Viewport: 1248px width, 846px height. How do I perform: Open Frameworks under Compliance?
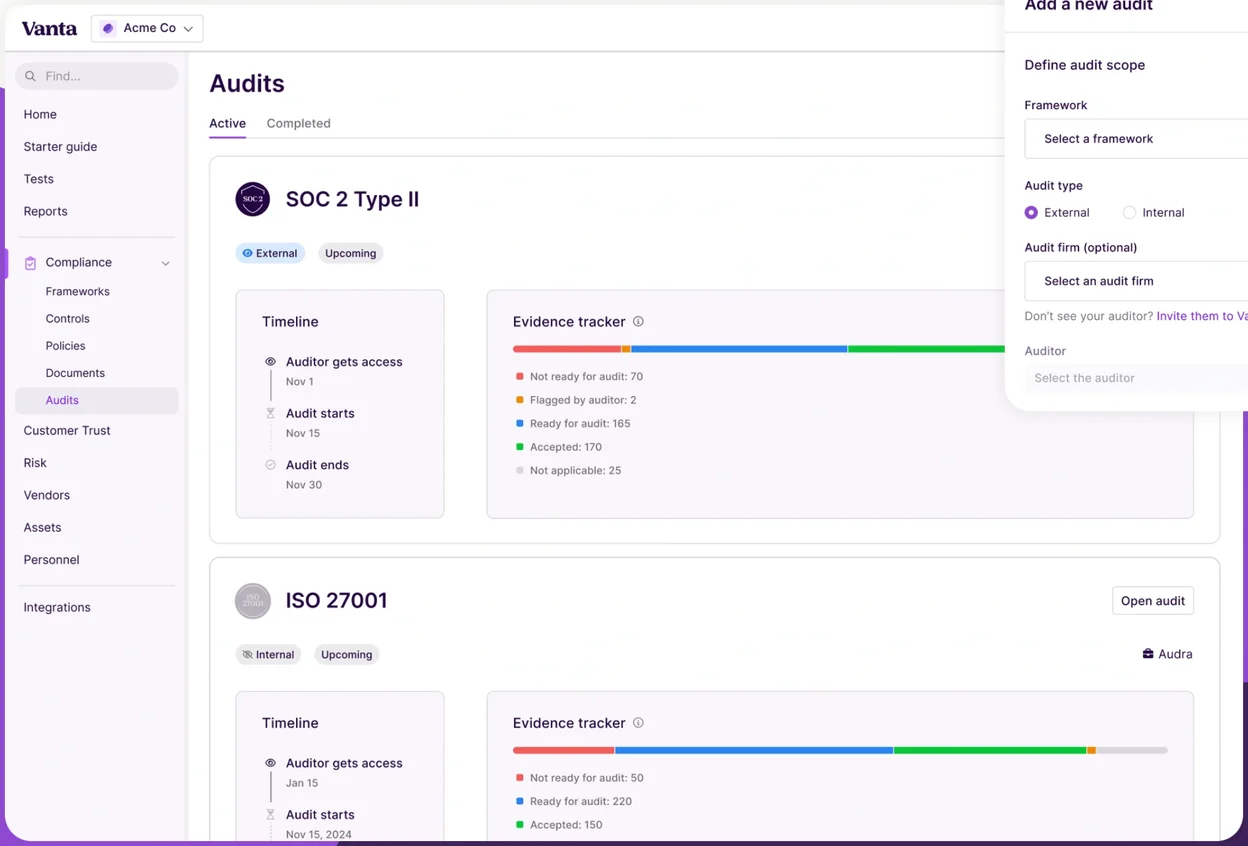pyautogui.click(x=77, y=291)
